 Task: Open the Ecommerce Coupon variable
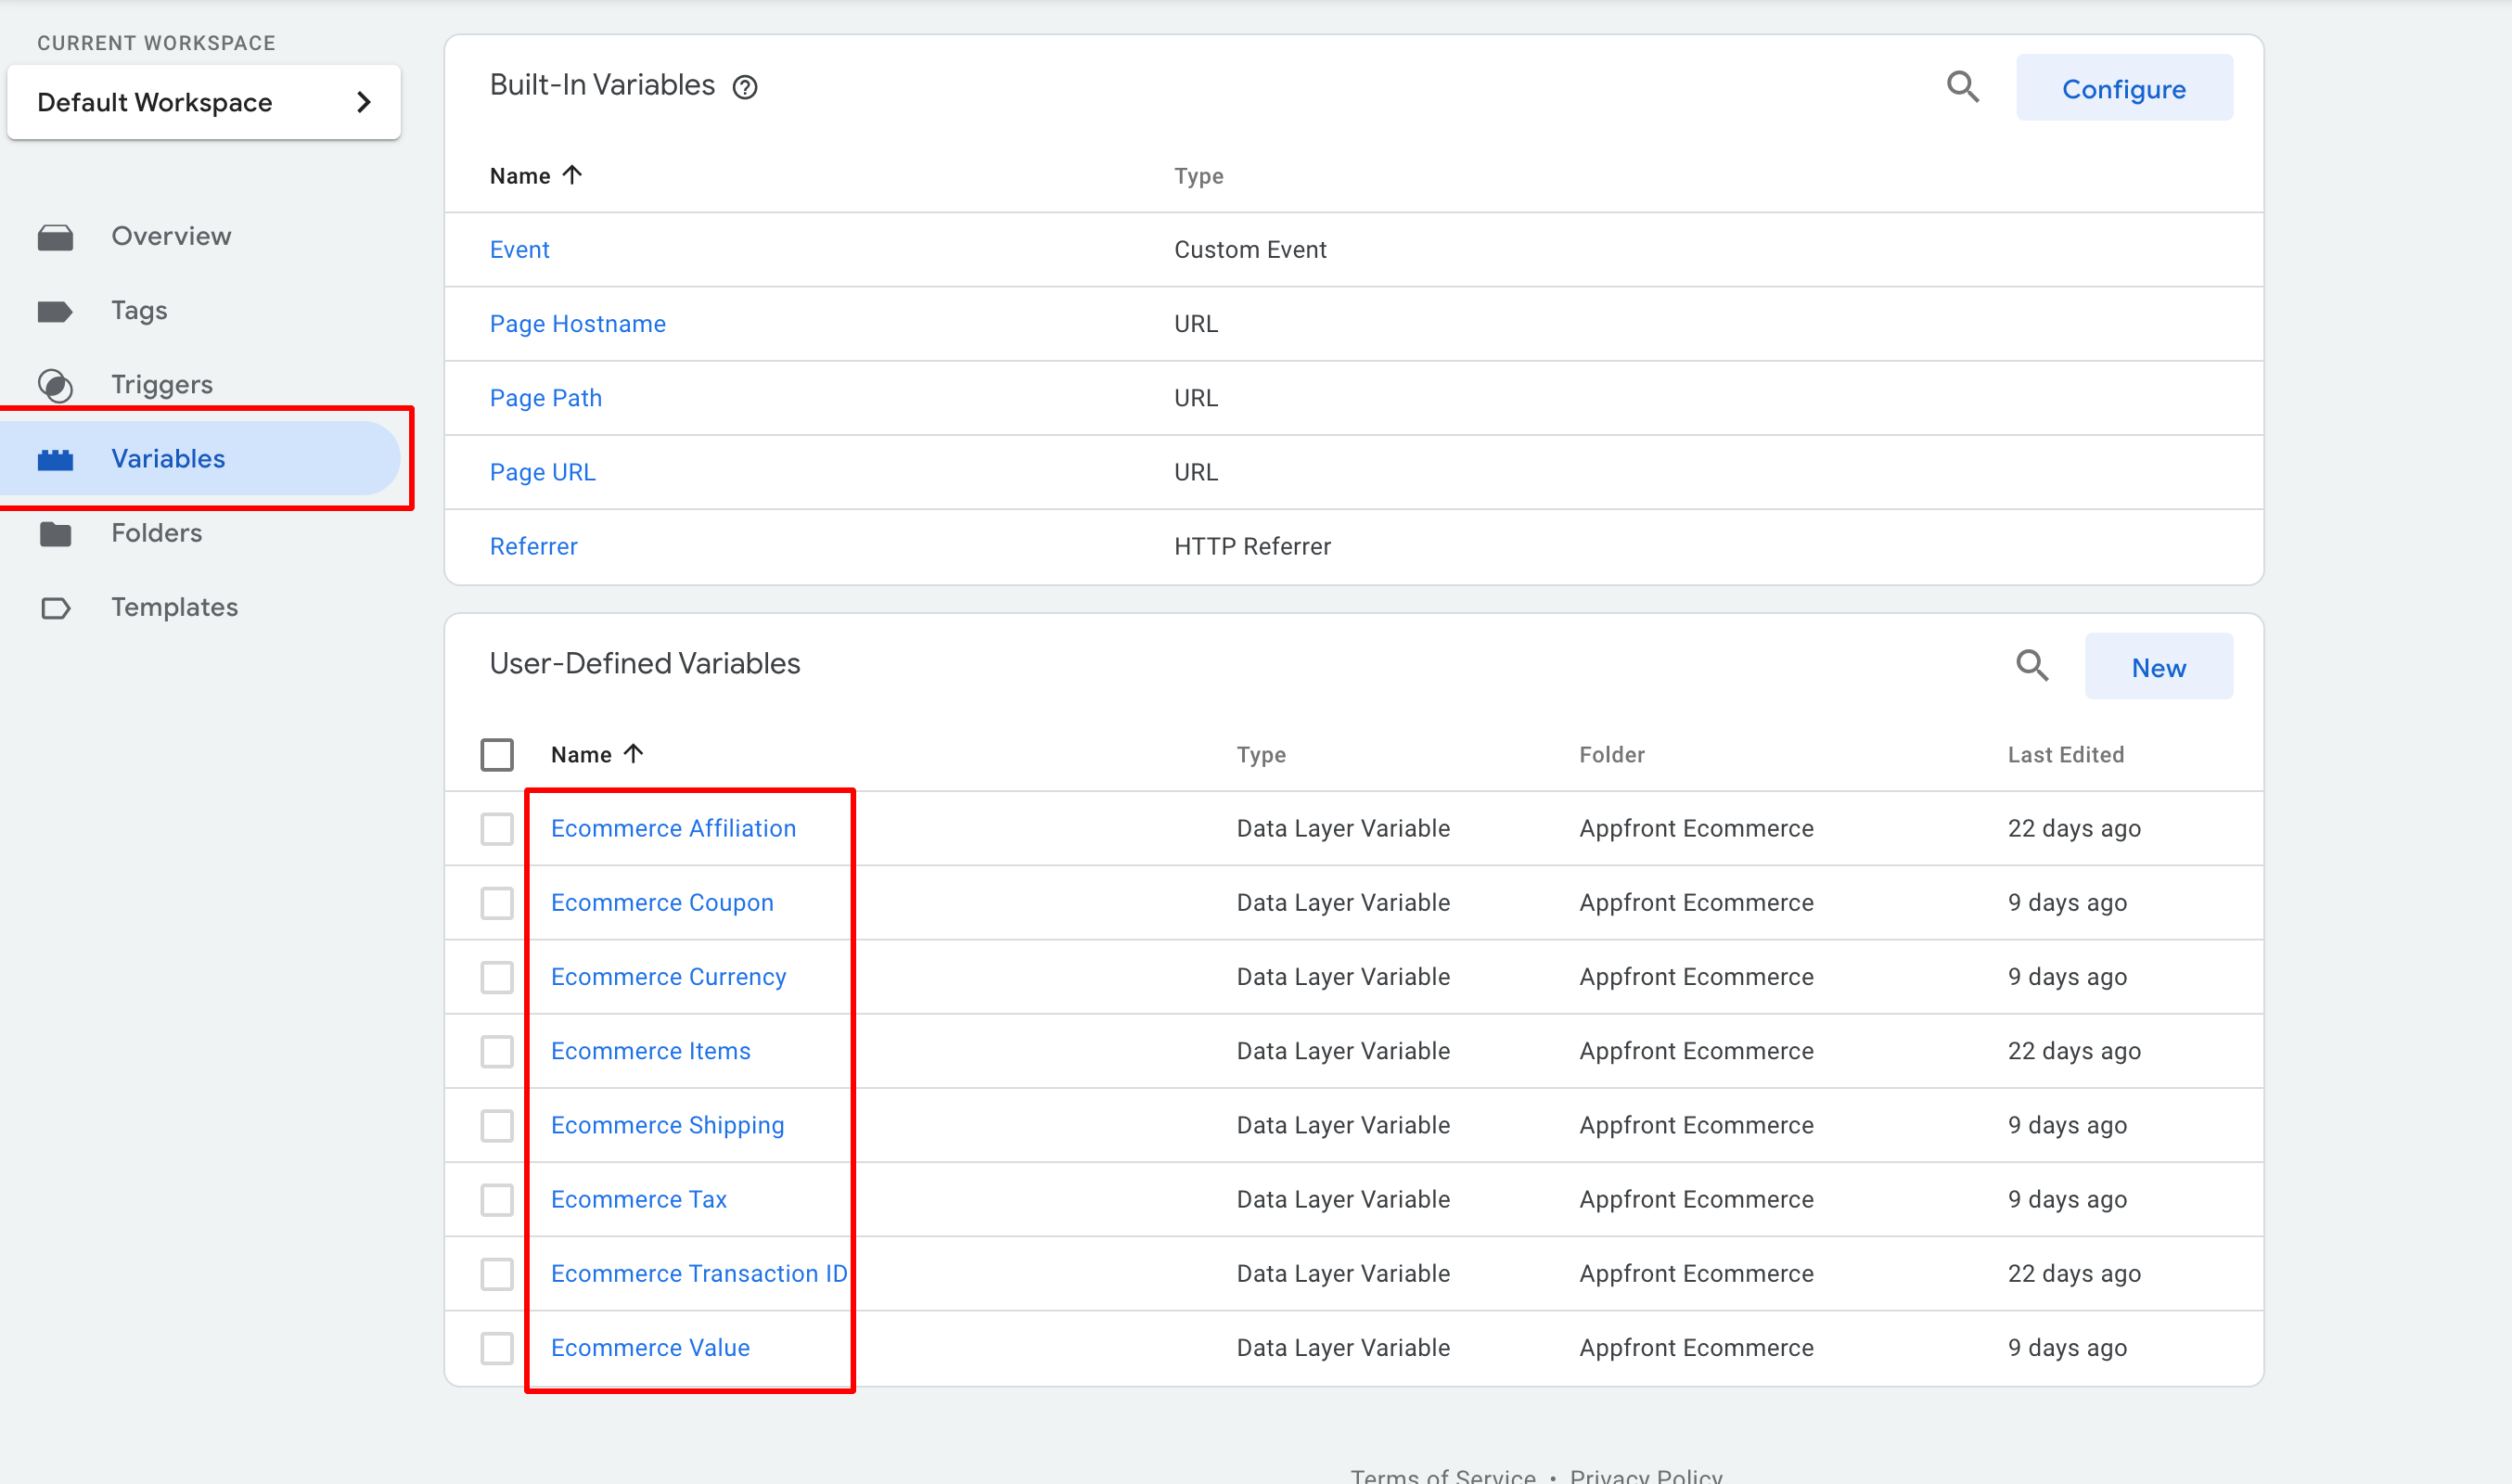[x=662, y=902]
